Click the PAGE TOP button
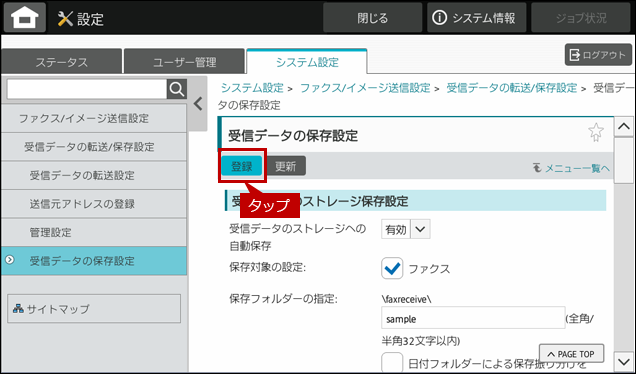Viewport: 636px width, 374px height. click(571, 354)
